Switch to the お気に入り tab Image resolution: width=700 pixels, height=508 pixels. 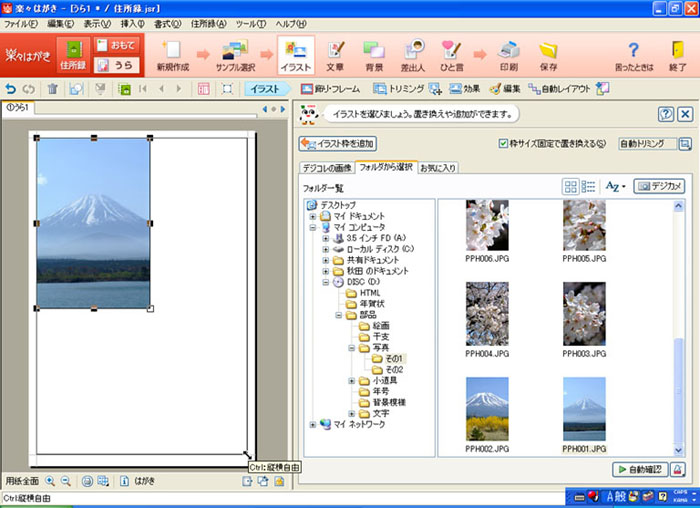click(x=440, y=166)
